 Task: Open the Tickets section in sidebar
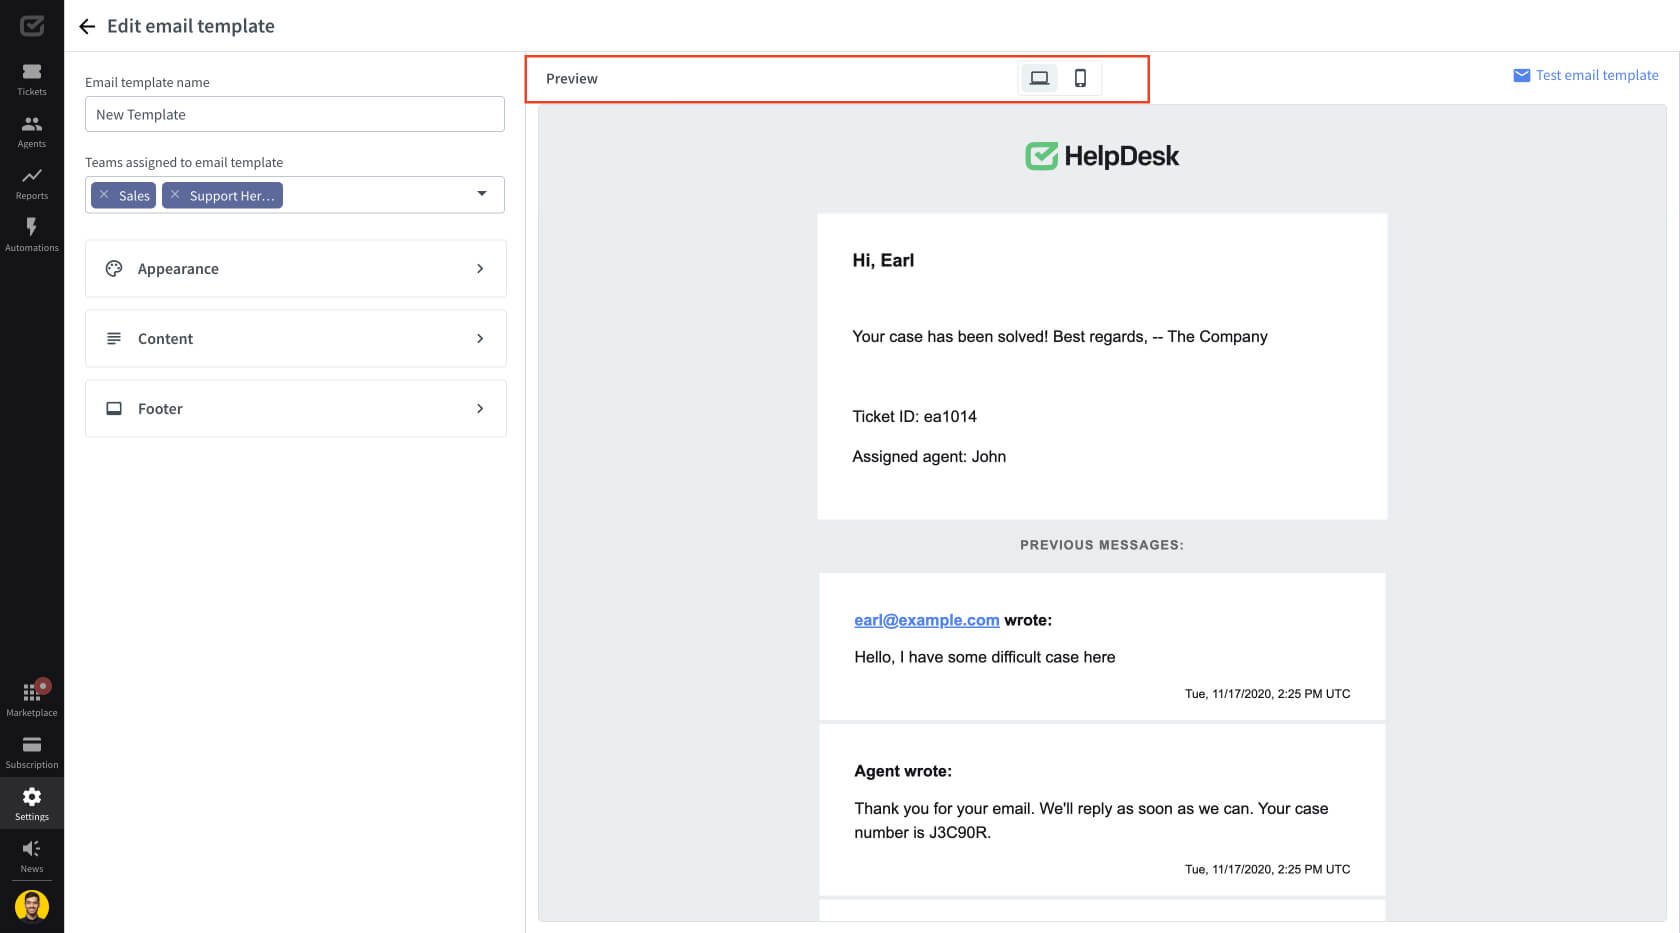tap(32, 79)
